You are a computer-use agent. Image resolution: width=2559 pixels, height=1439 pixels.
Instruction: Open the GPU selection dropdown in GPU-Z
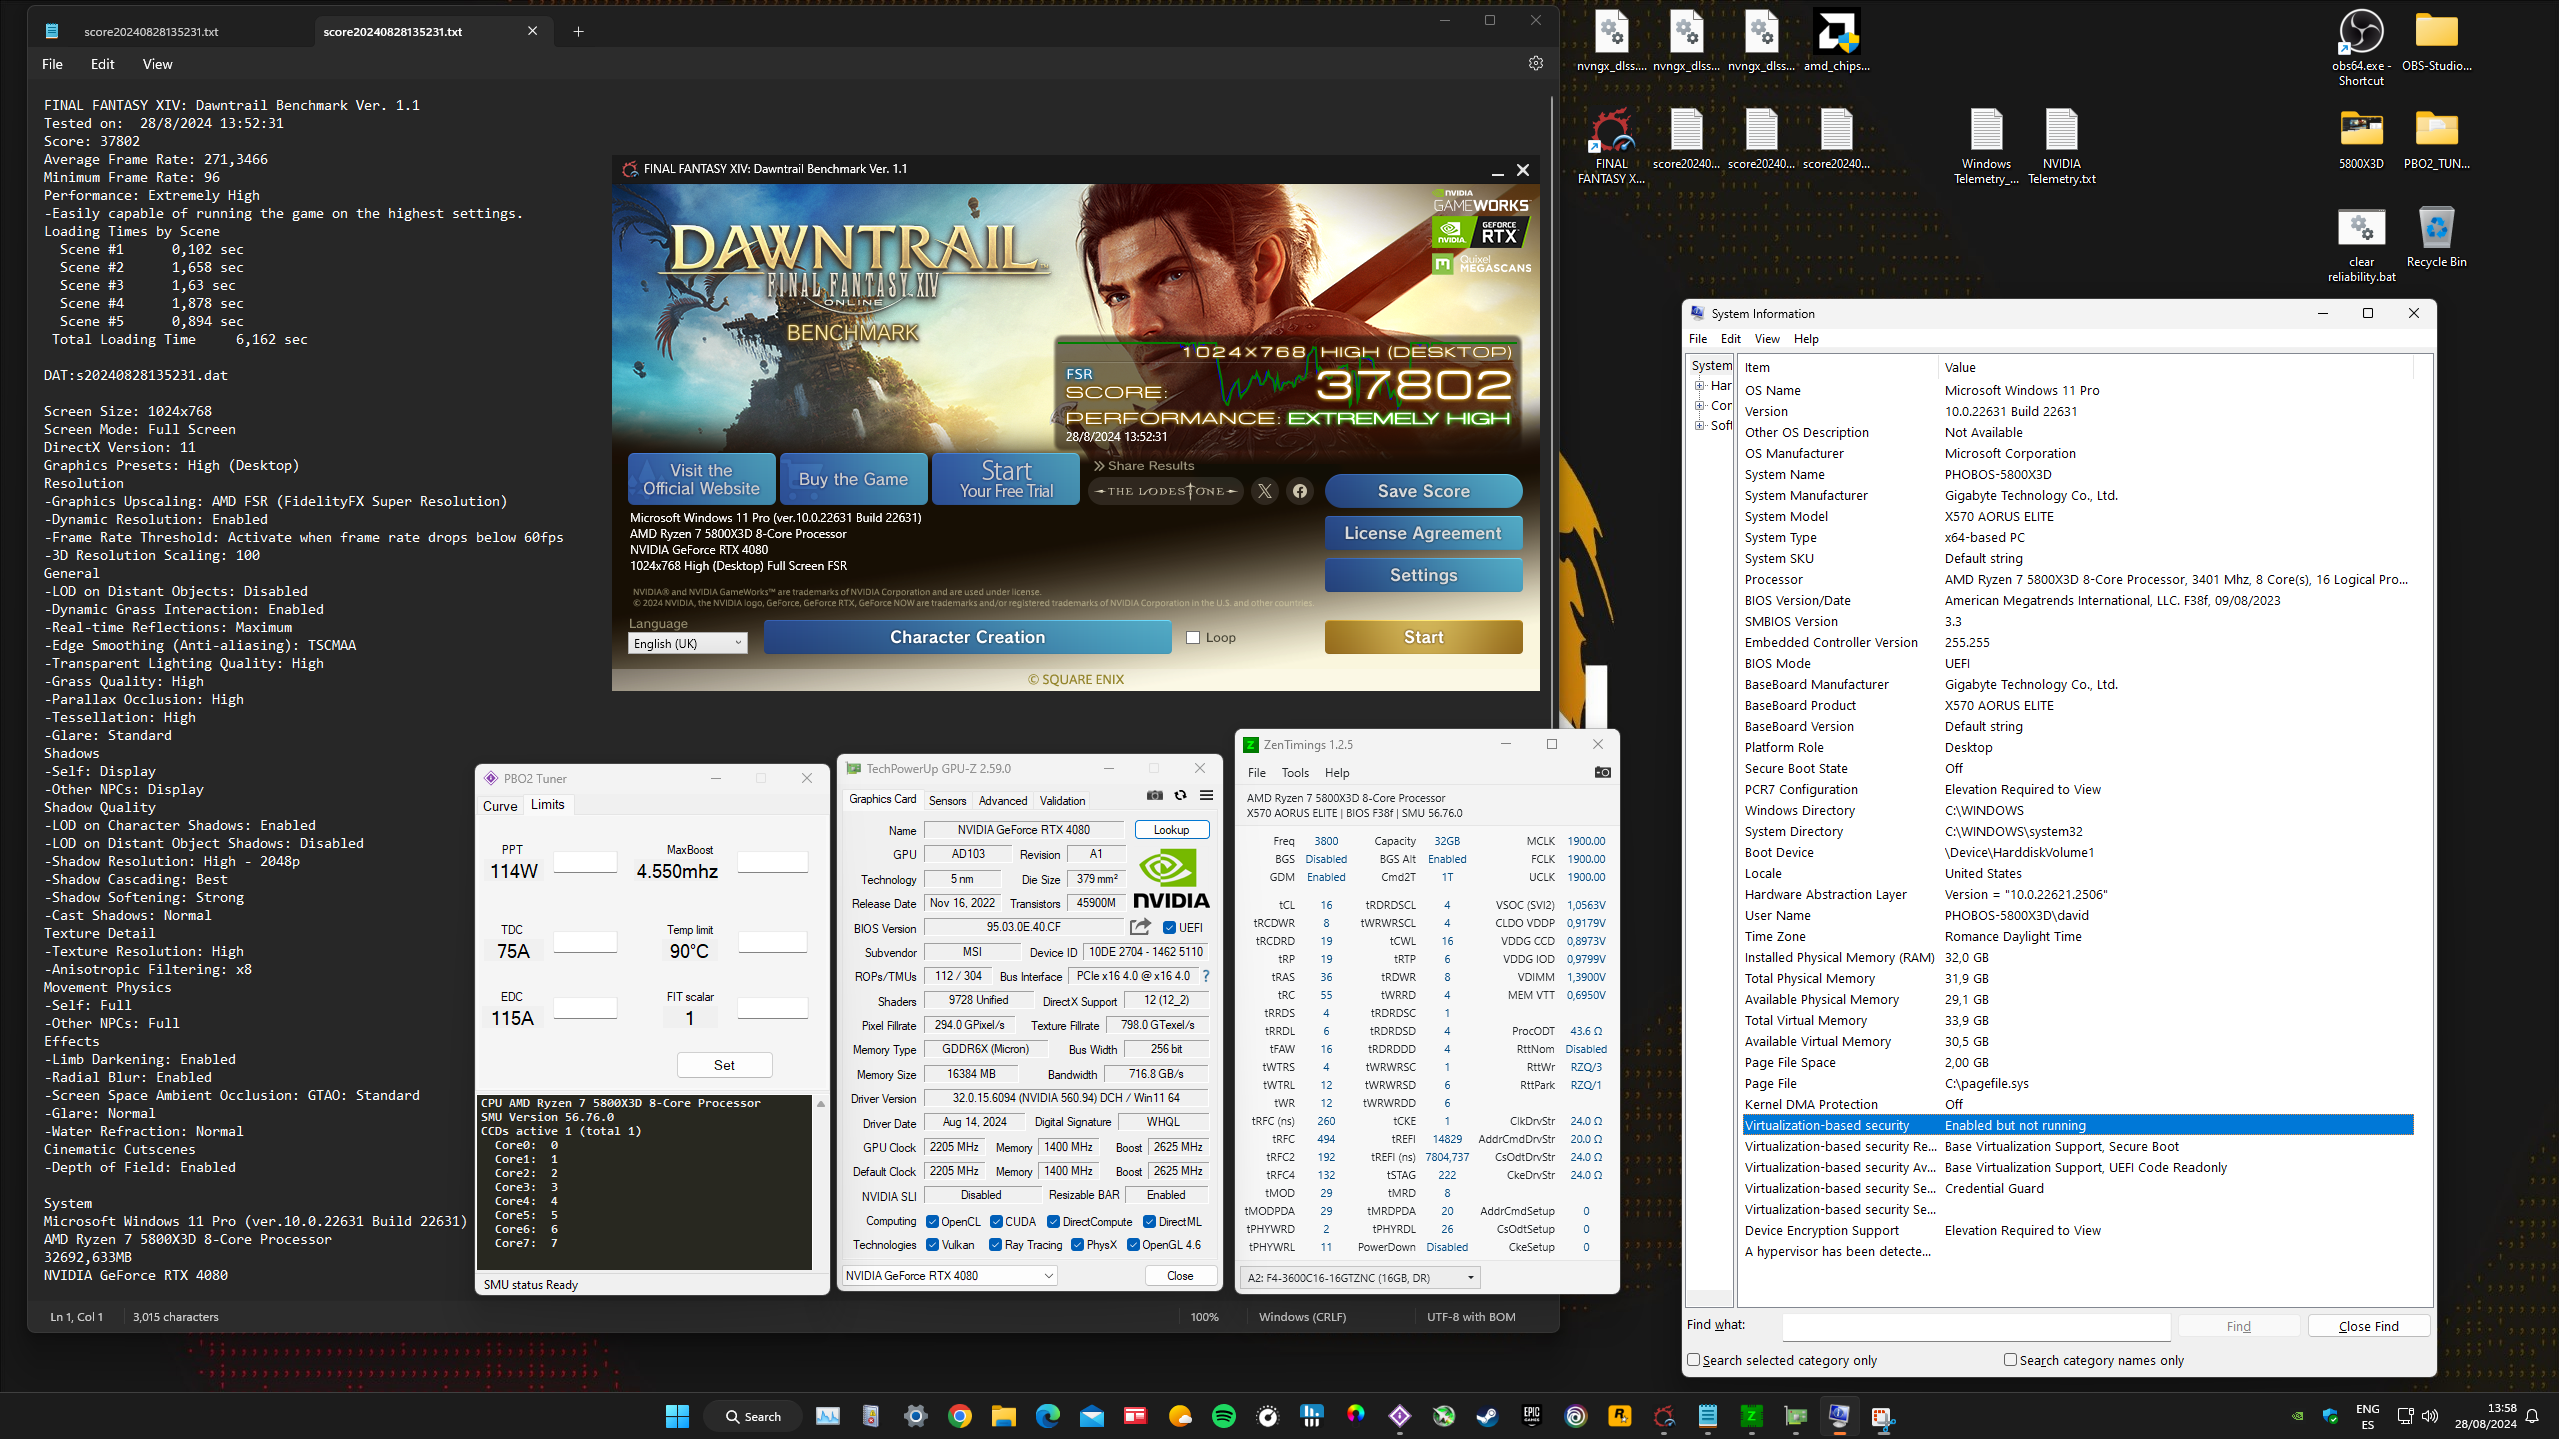pyautogui.click(x=949, y=1275)
